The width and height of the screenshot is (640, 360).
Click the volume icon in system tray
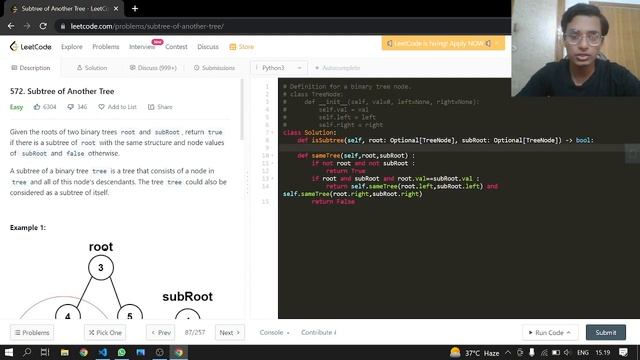pyautogui.click(x=567, y=353)
